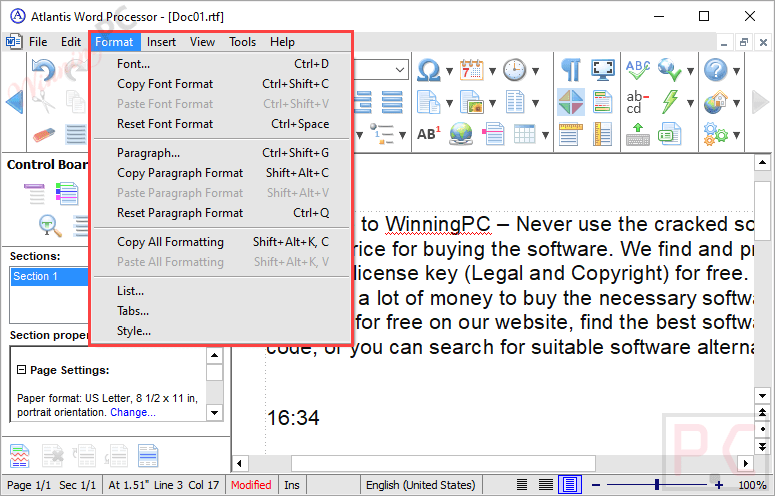Click the Word document icon in menu bar
This screenshot has height=496, width=775.
(x=13, y=42)
